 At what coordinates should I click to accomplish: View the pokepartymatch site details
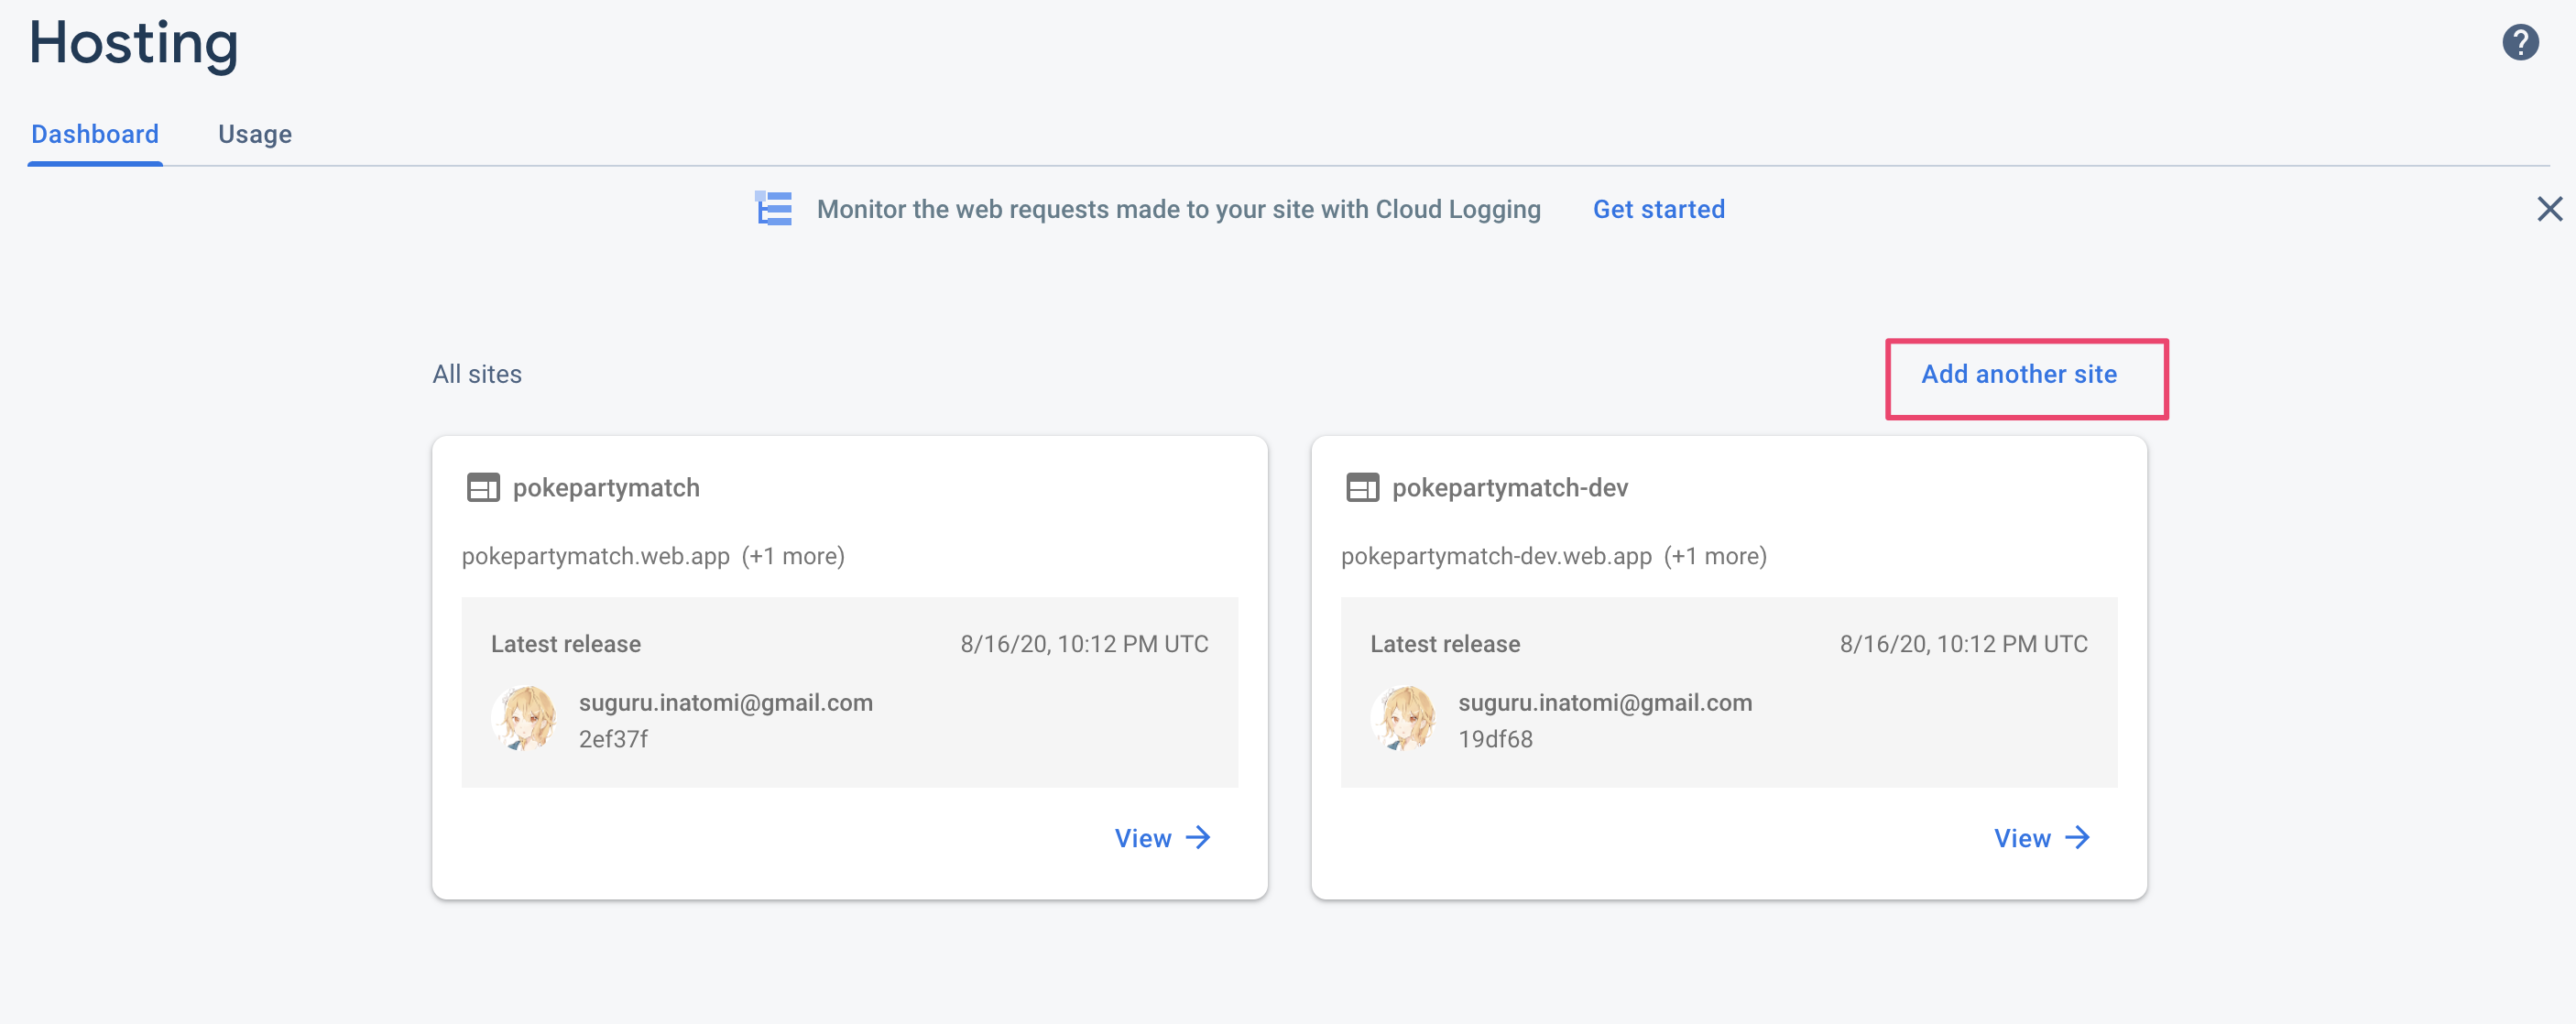1143,838
